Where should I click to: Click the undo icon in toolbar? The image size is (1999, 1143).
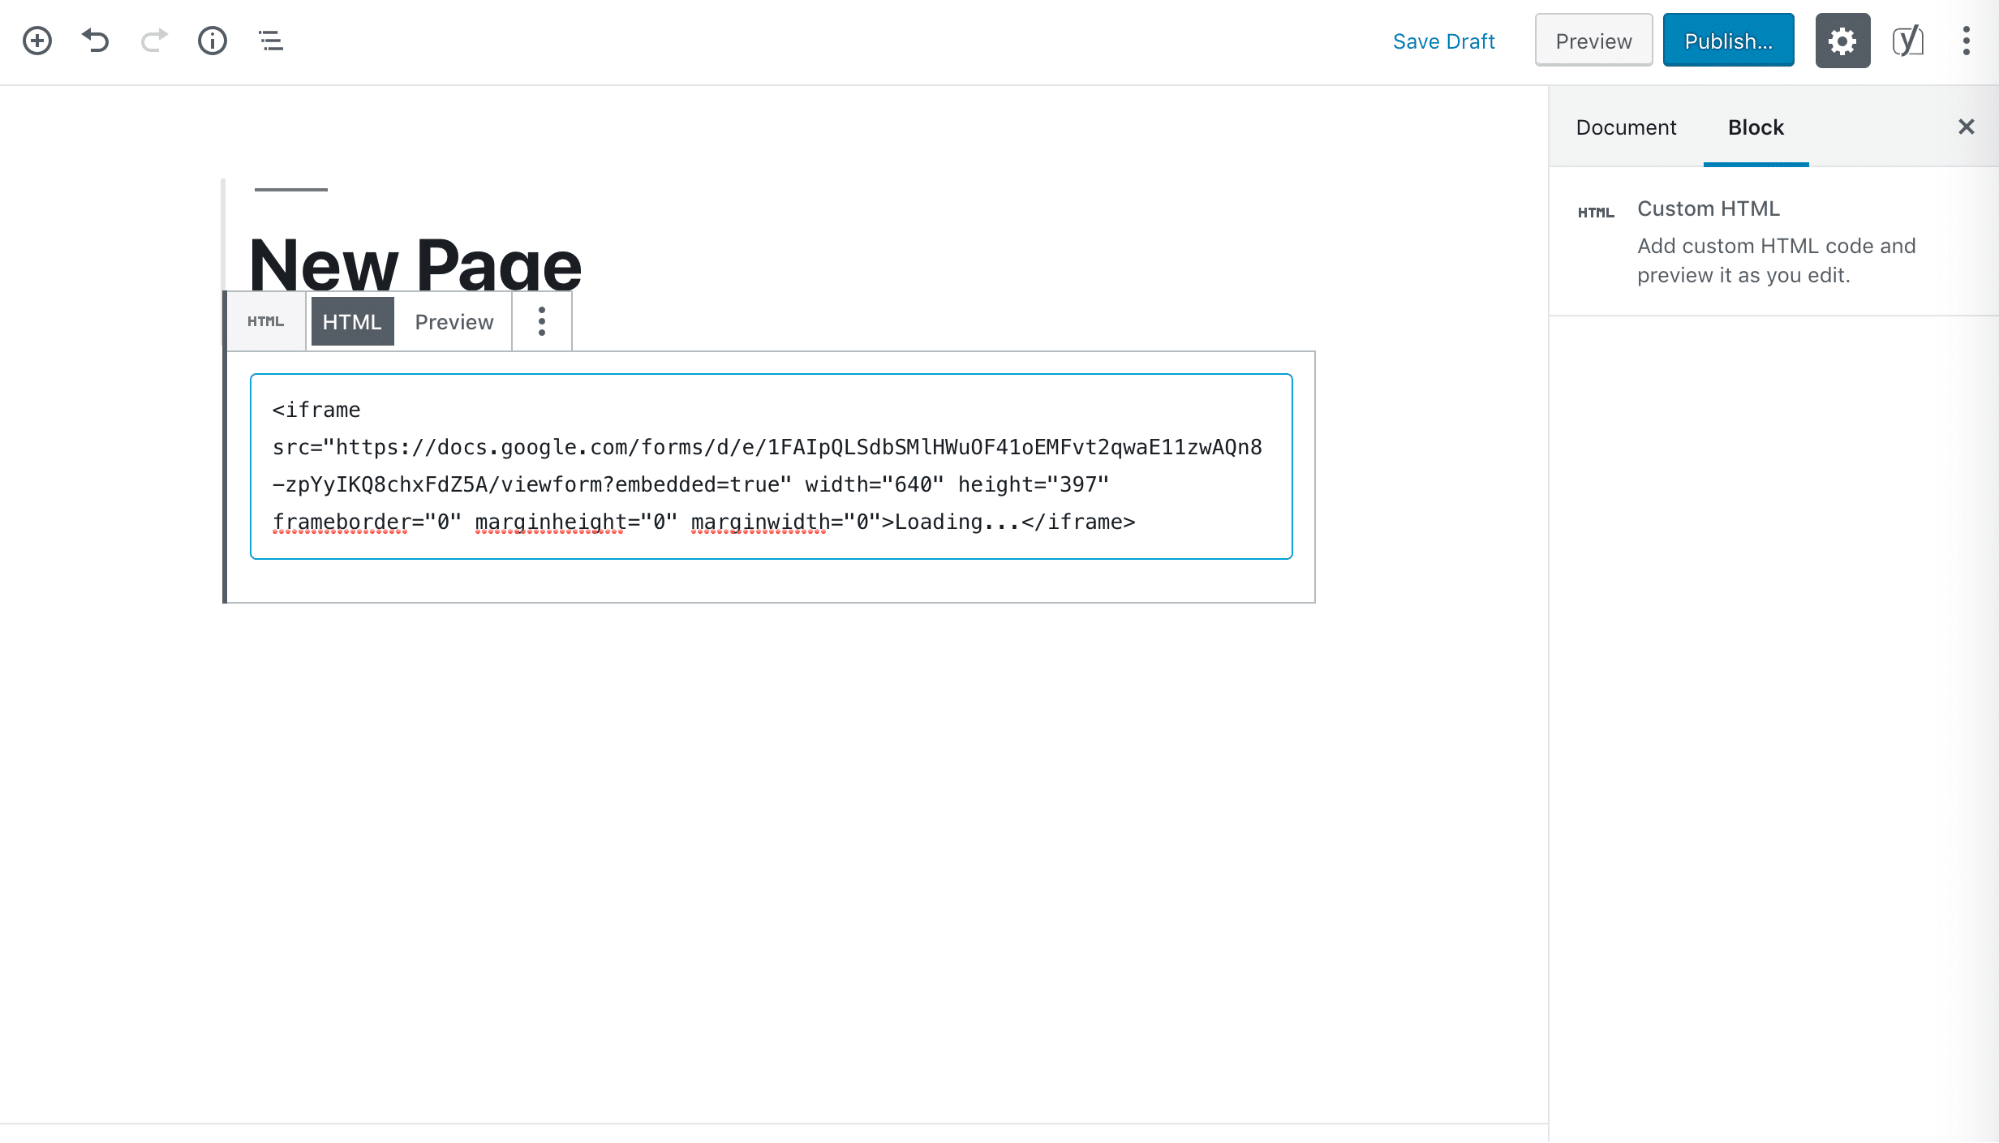(95, 40)
